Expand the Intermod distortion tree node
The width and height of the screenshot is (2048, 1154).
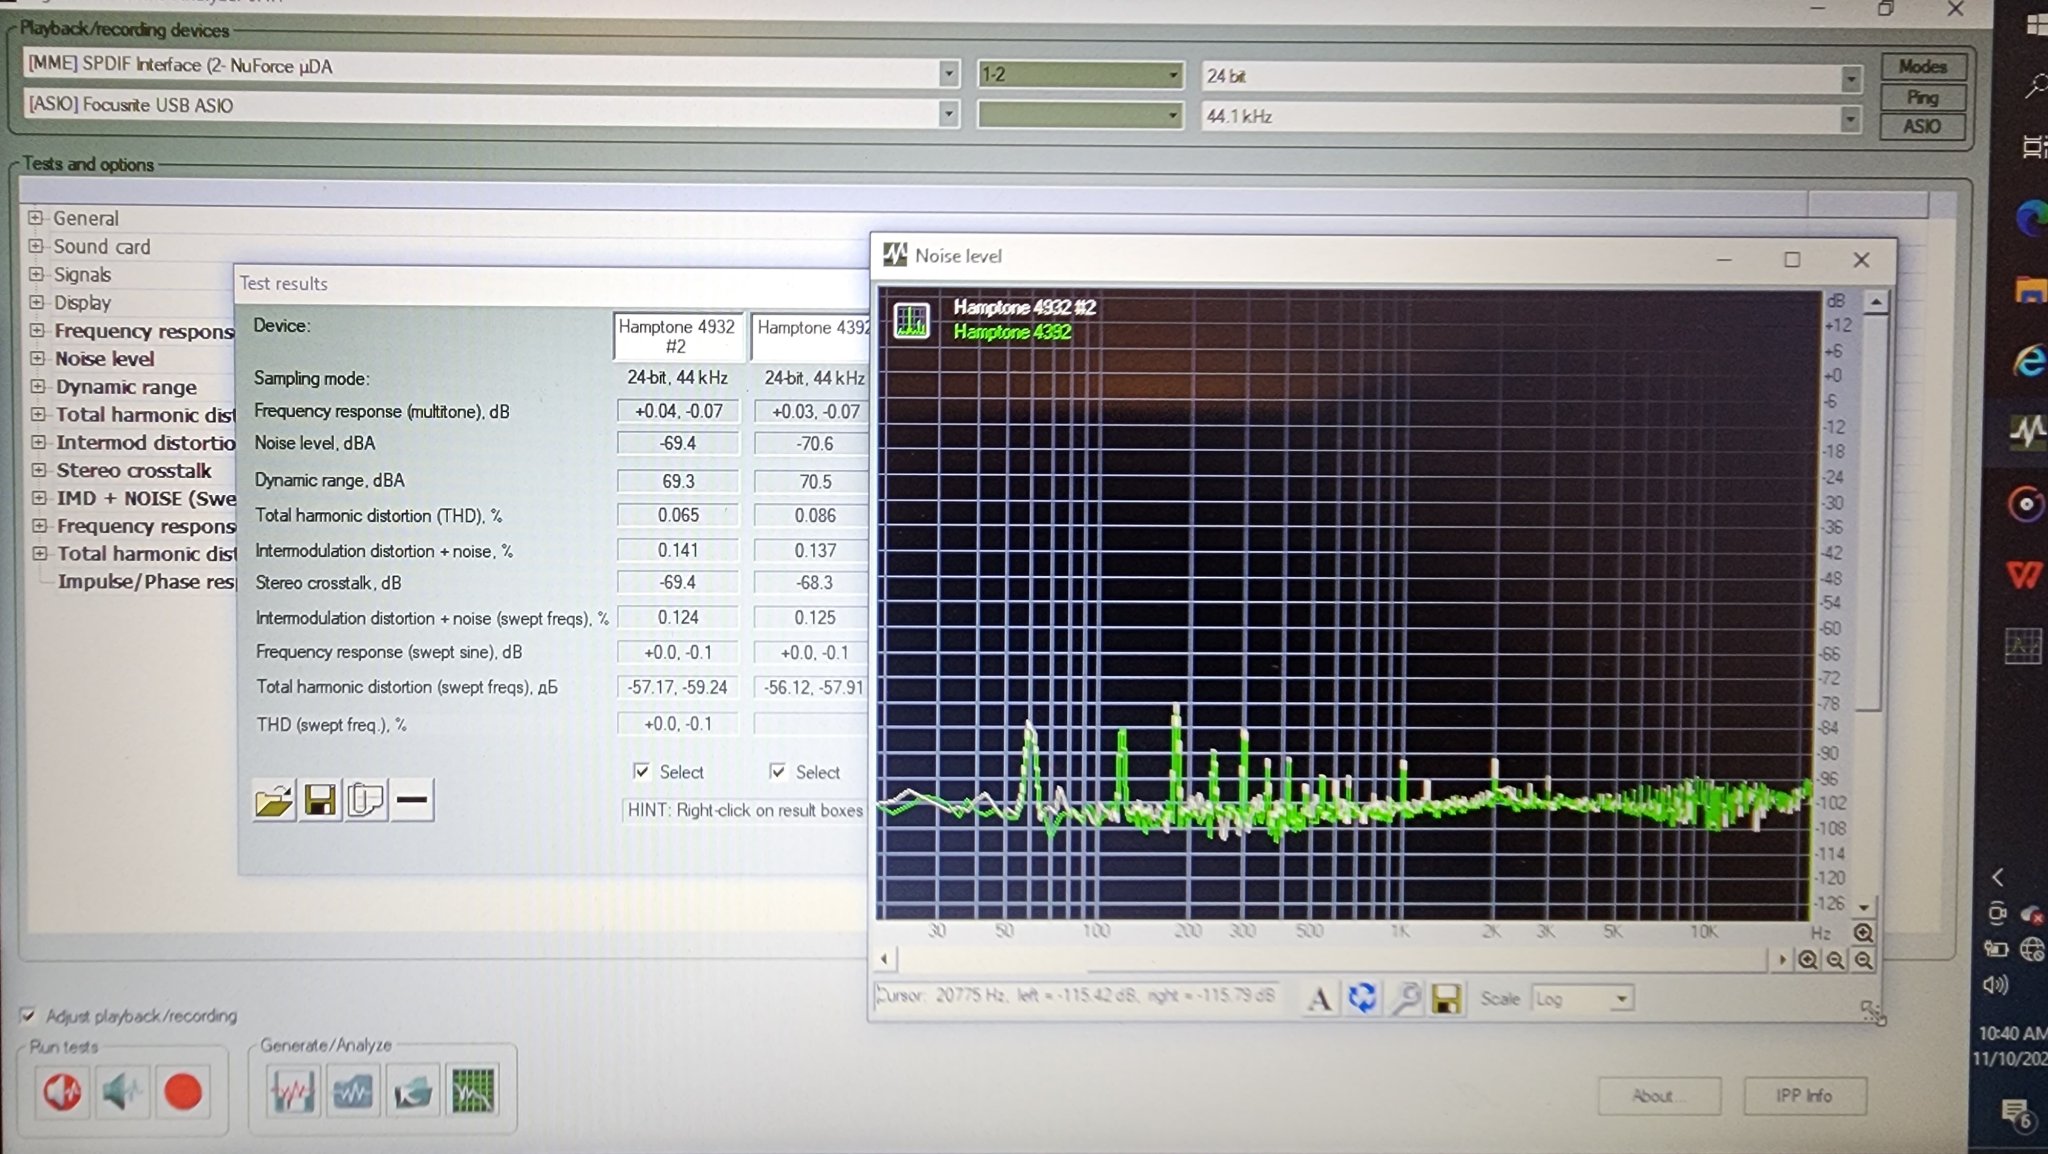coord(38,441)
